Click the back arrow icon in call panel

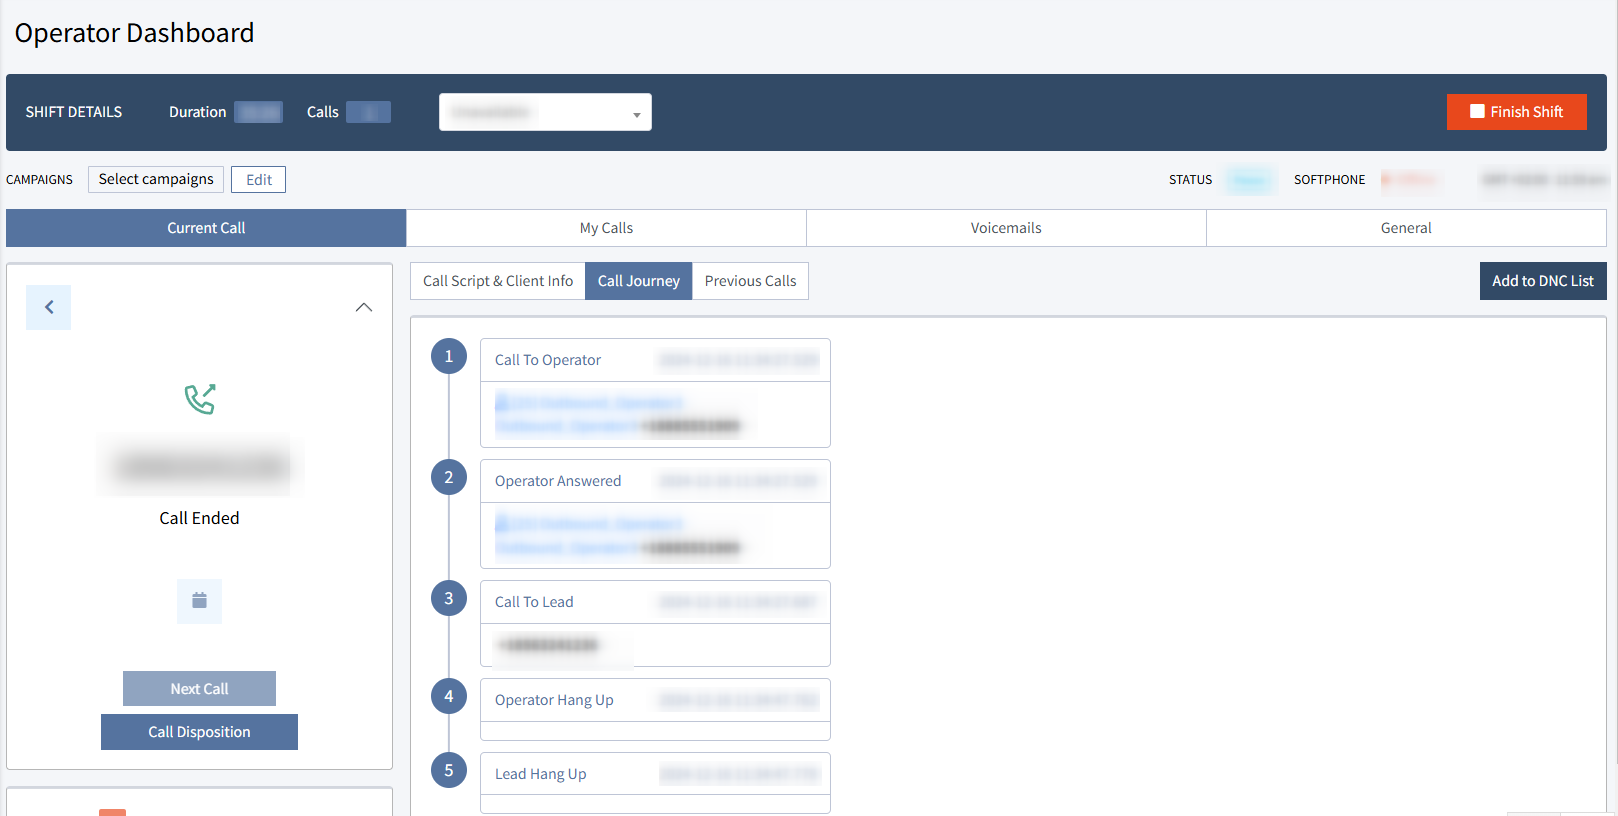[48, 308]
